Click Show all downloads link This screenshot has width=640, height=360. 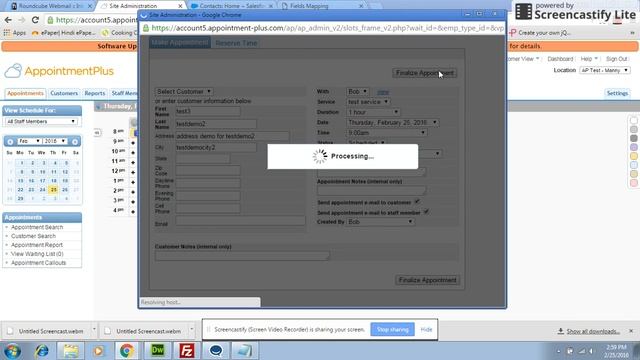(x=593, y=331)
